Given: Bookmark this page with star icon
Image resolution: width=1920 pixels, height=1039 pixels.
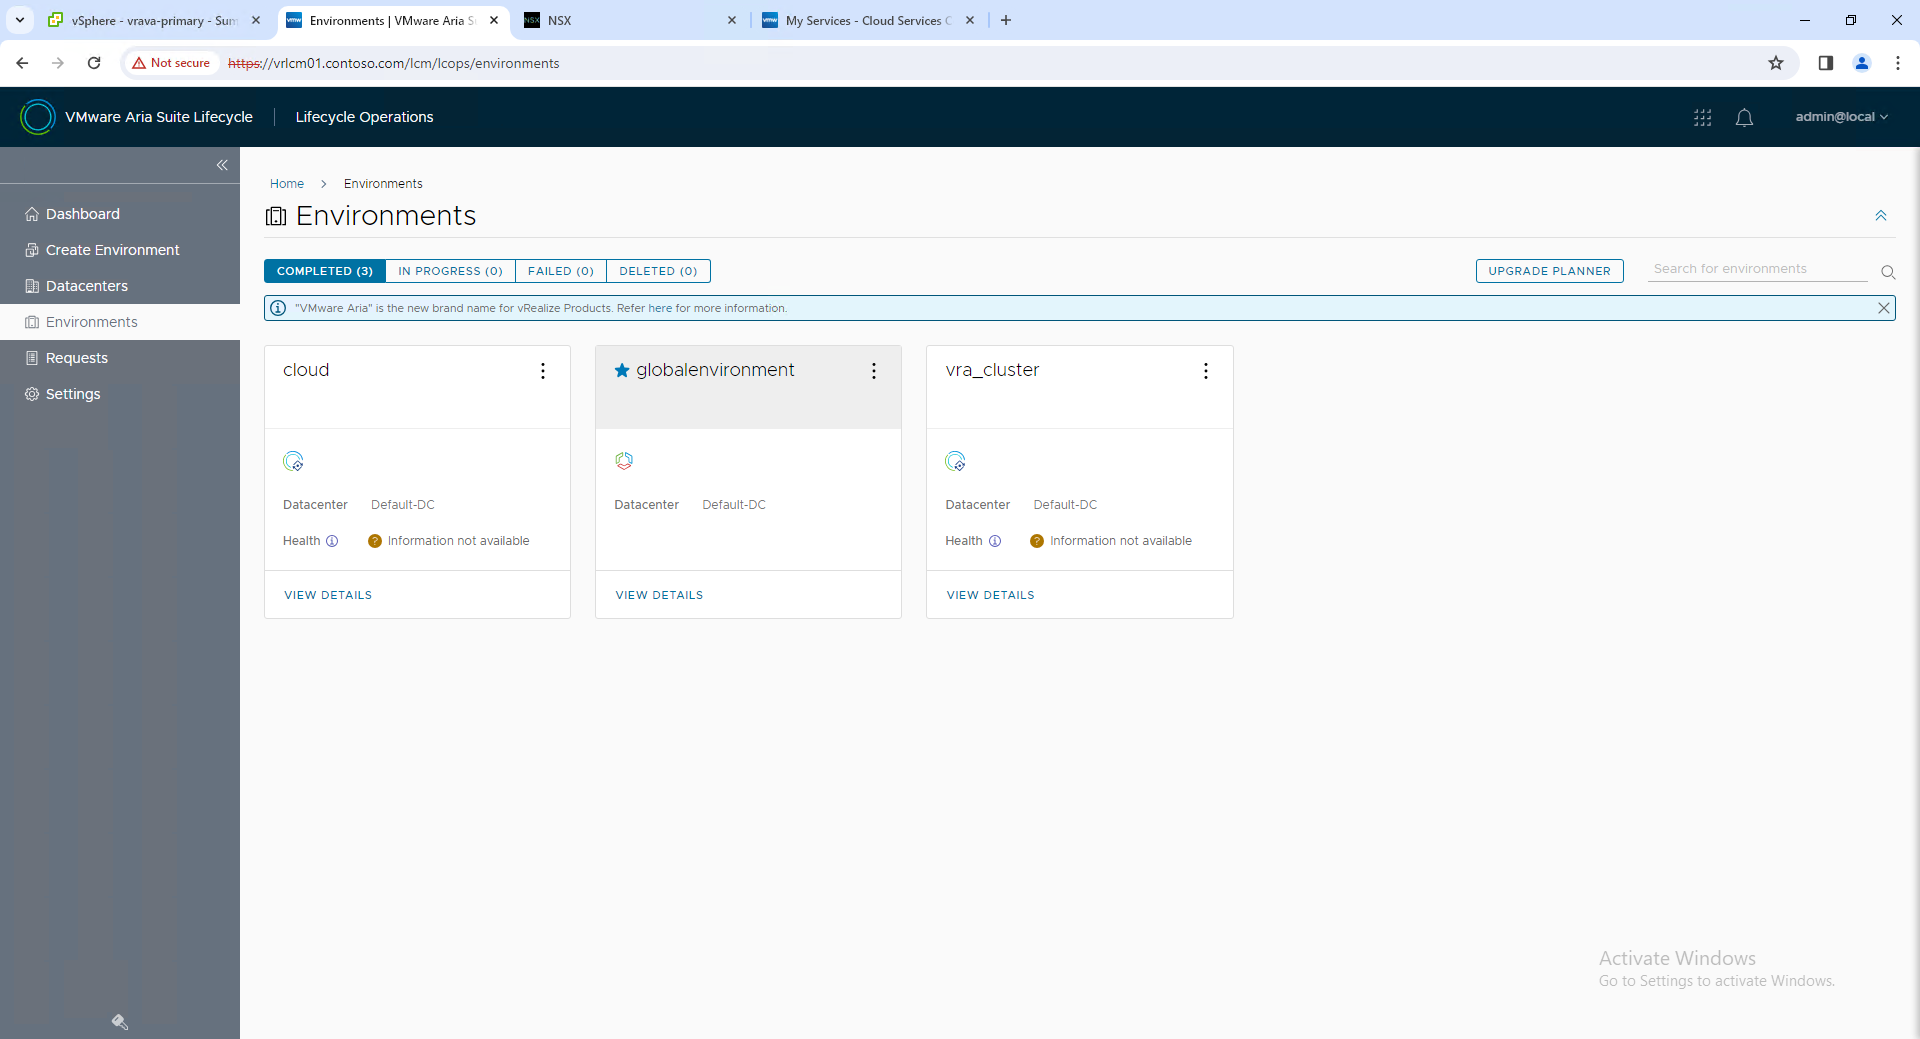Looking at the screenshot, I should tap(1776, 63).
